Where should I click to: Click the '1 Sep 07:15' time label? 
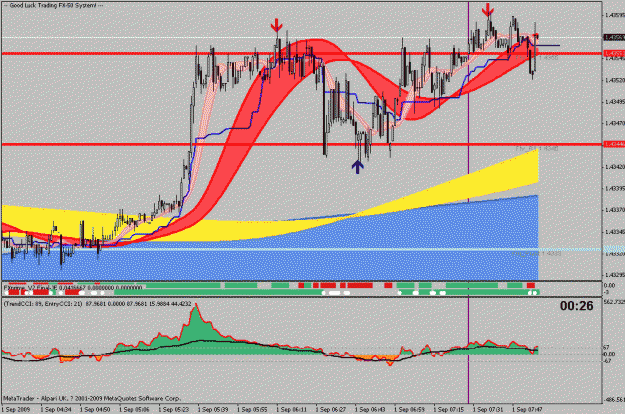449,409
